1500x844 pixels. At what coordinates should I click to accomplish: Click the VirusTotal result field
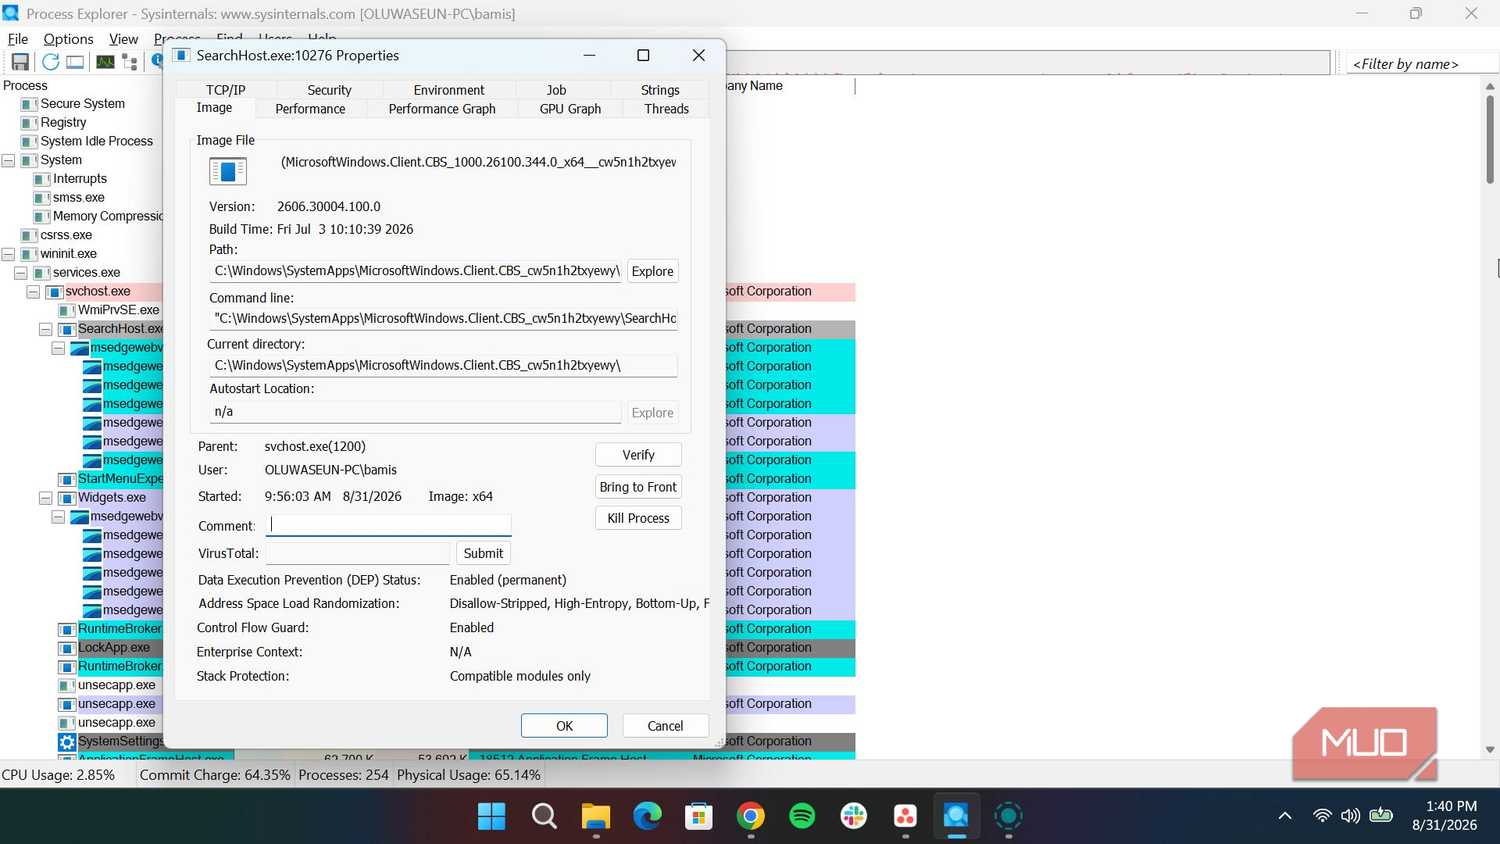click(358, 553)
